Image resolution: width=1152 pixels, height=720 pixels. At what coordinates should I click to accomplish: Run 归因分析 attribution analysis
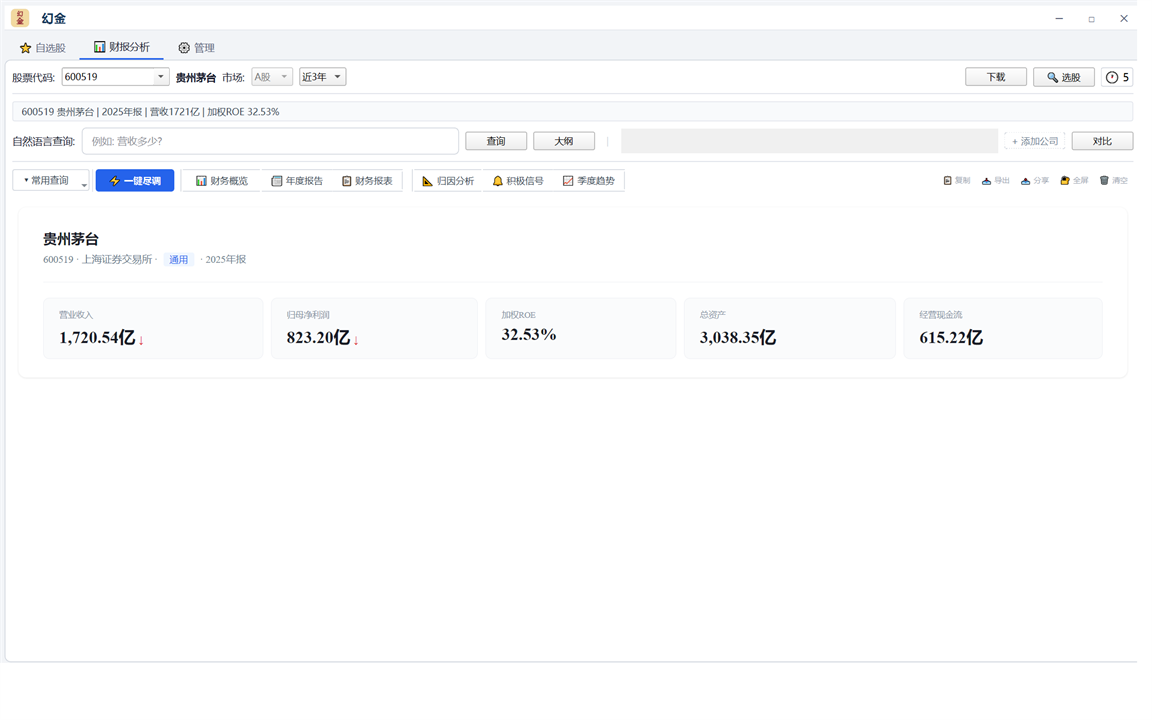[x=447, y=181]
